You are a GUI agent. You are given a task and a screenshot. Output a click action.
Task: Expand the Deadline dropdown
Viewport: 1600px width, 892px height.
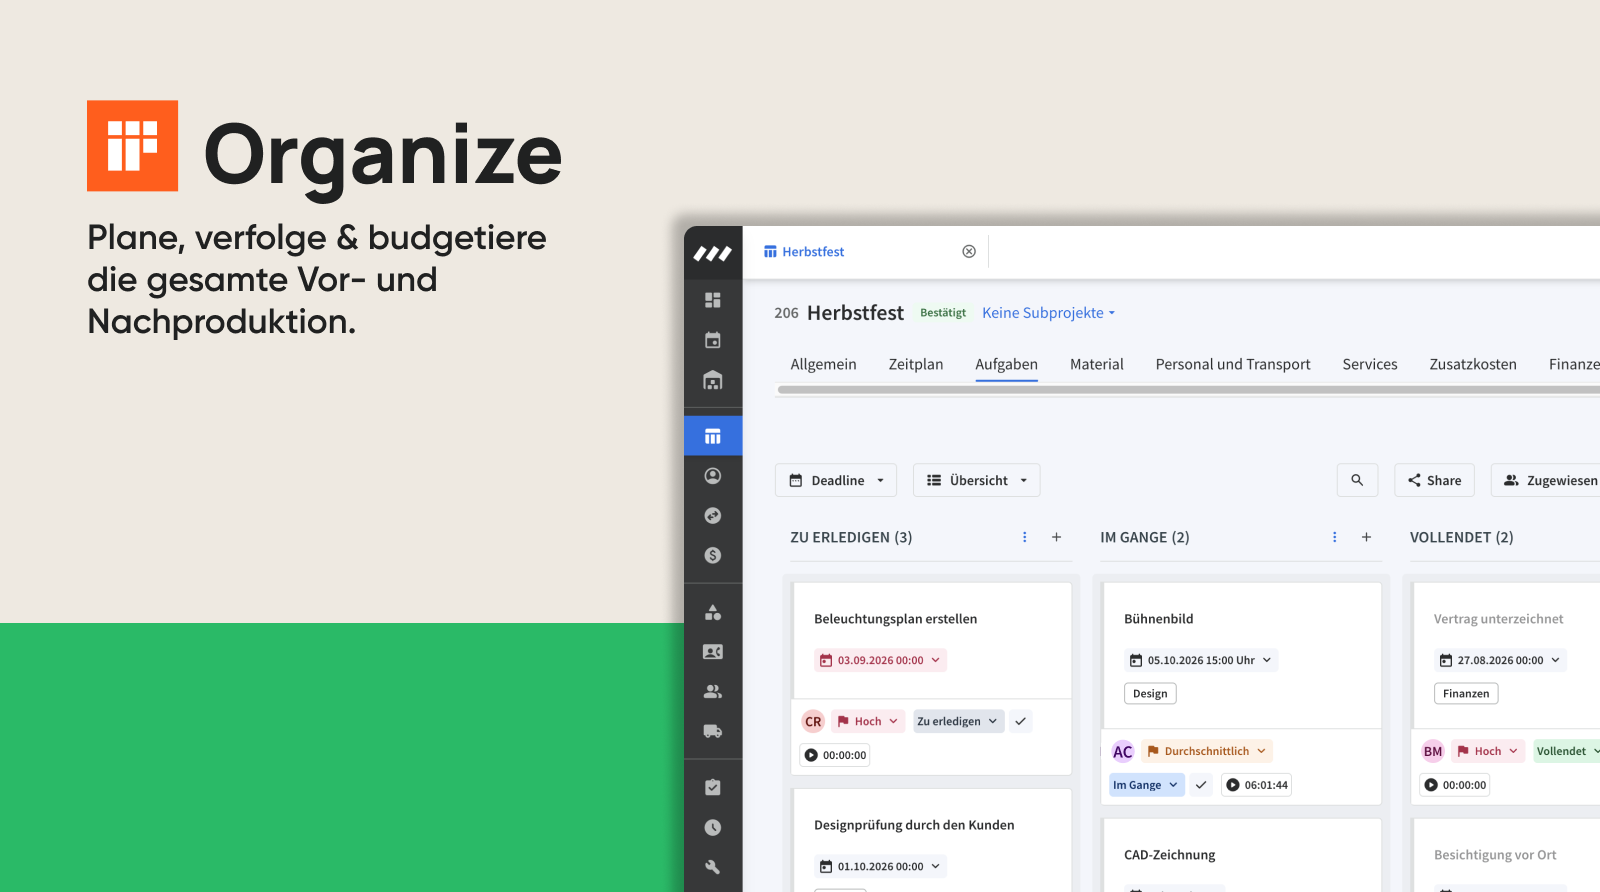(x=836, y=480)
